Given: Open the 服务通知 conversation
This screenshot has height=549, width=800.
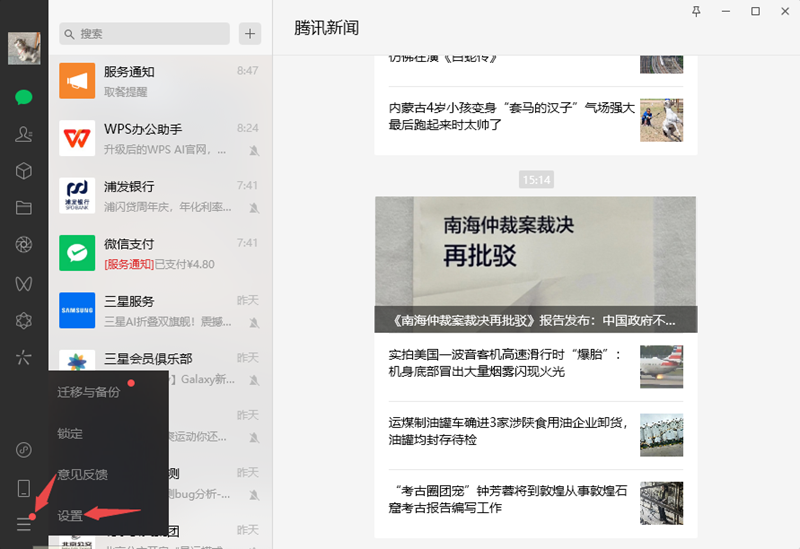Looking at the screenshot, I should coord(160,81).
